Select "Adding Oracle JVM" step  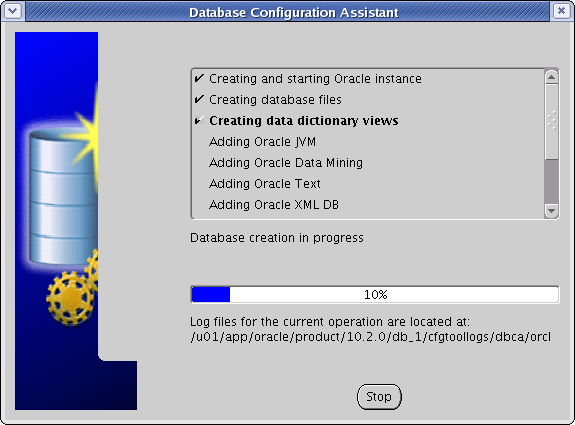(262, 142)
